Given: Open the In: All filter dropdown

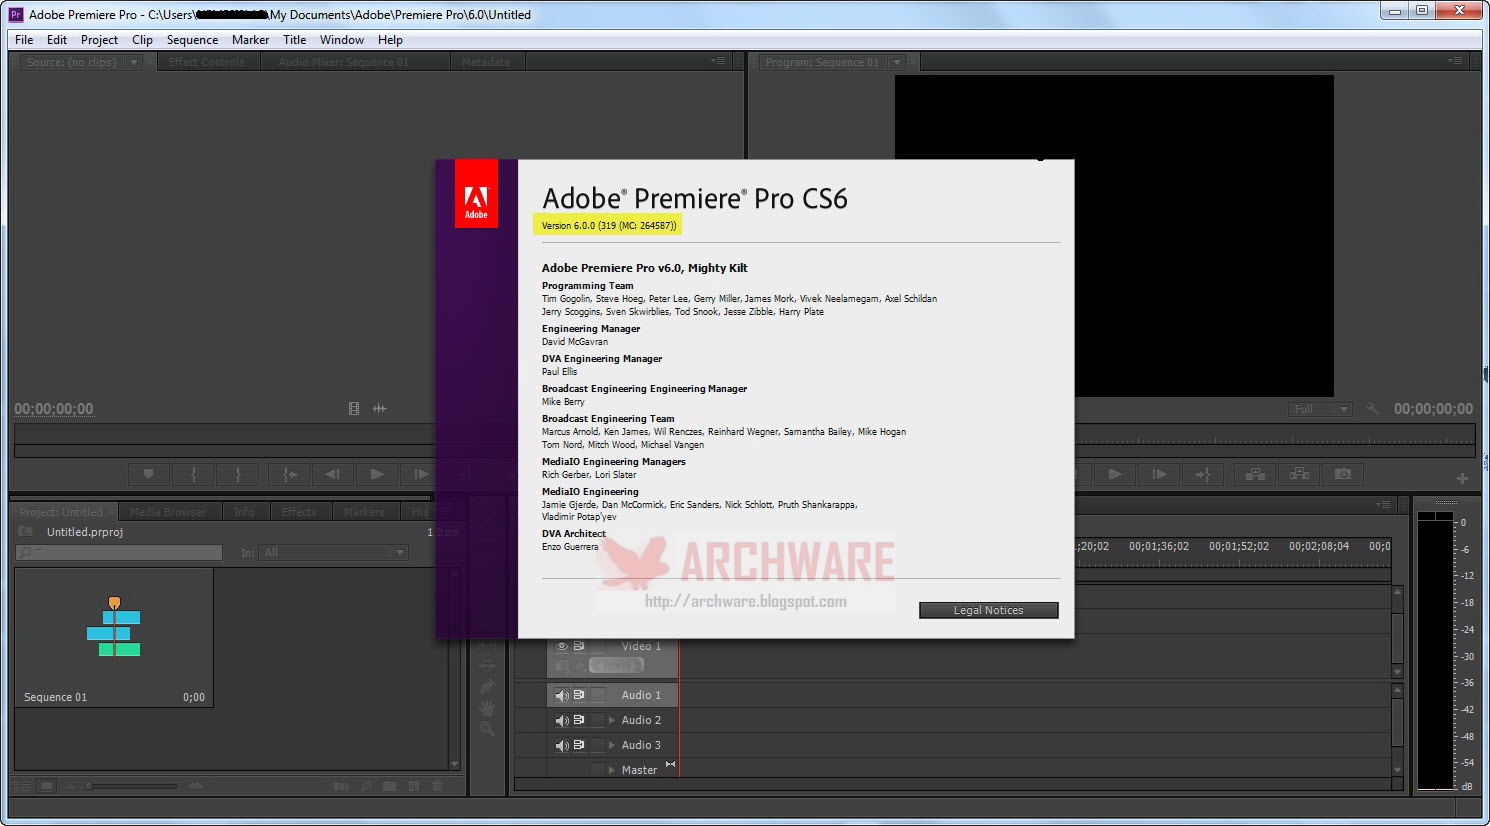Looking at the screenshot, I should pos(334,552).
